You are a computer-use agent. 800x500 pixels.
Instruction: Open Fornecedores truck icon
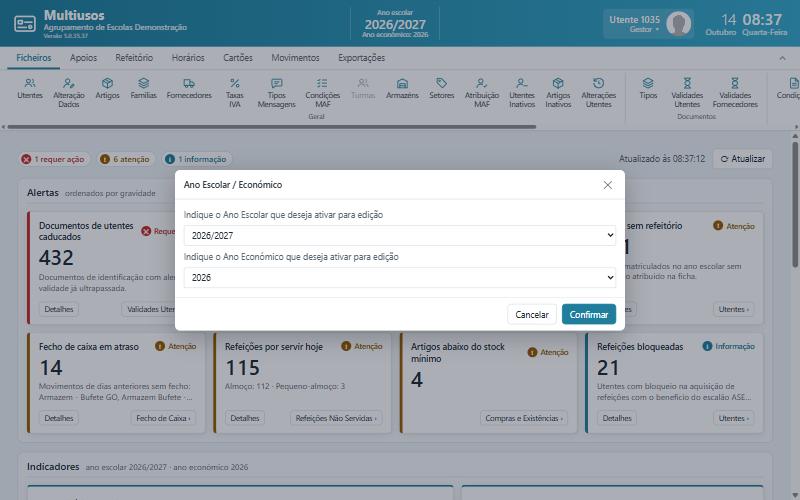coord(189,88)
